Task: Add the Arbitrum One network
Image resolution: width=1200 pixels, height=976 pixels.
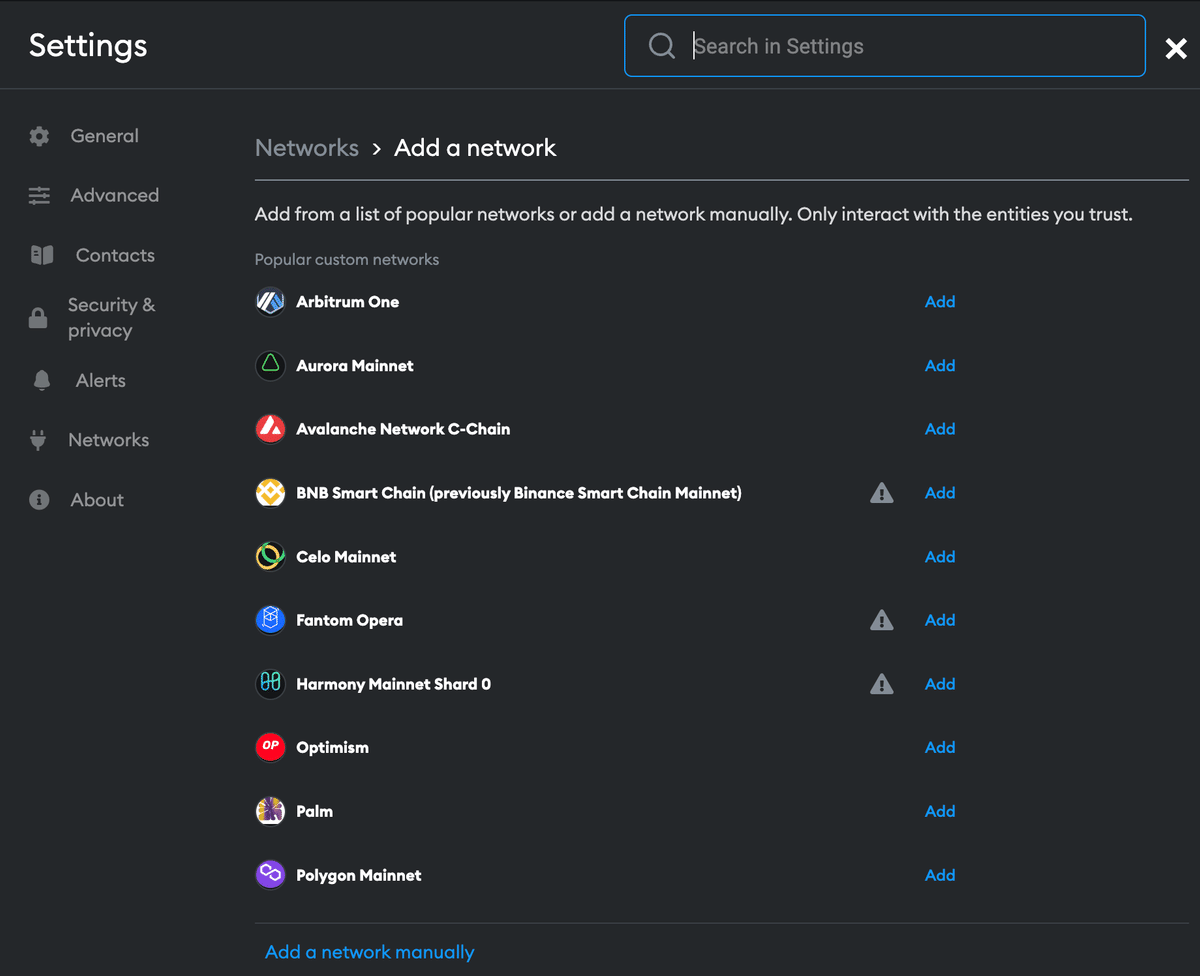Action: pyautogui.click(x=940, y=302)
